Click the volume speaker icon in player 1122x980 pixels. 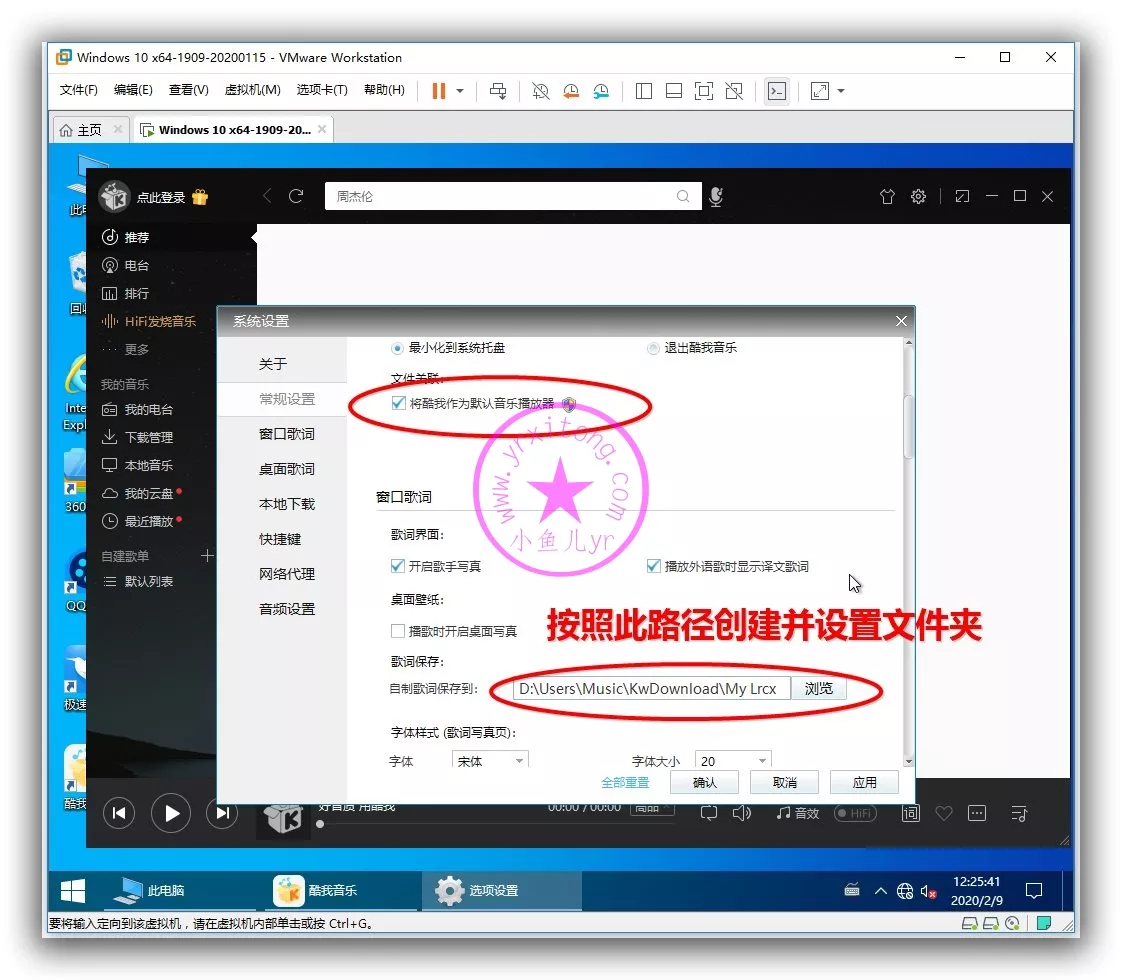coord(741,813)
